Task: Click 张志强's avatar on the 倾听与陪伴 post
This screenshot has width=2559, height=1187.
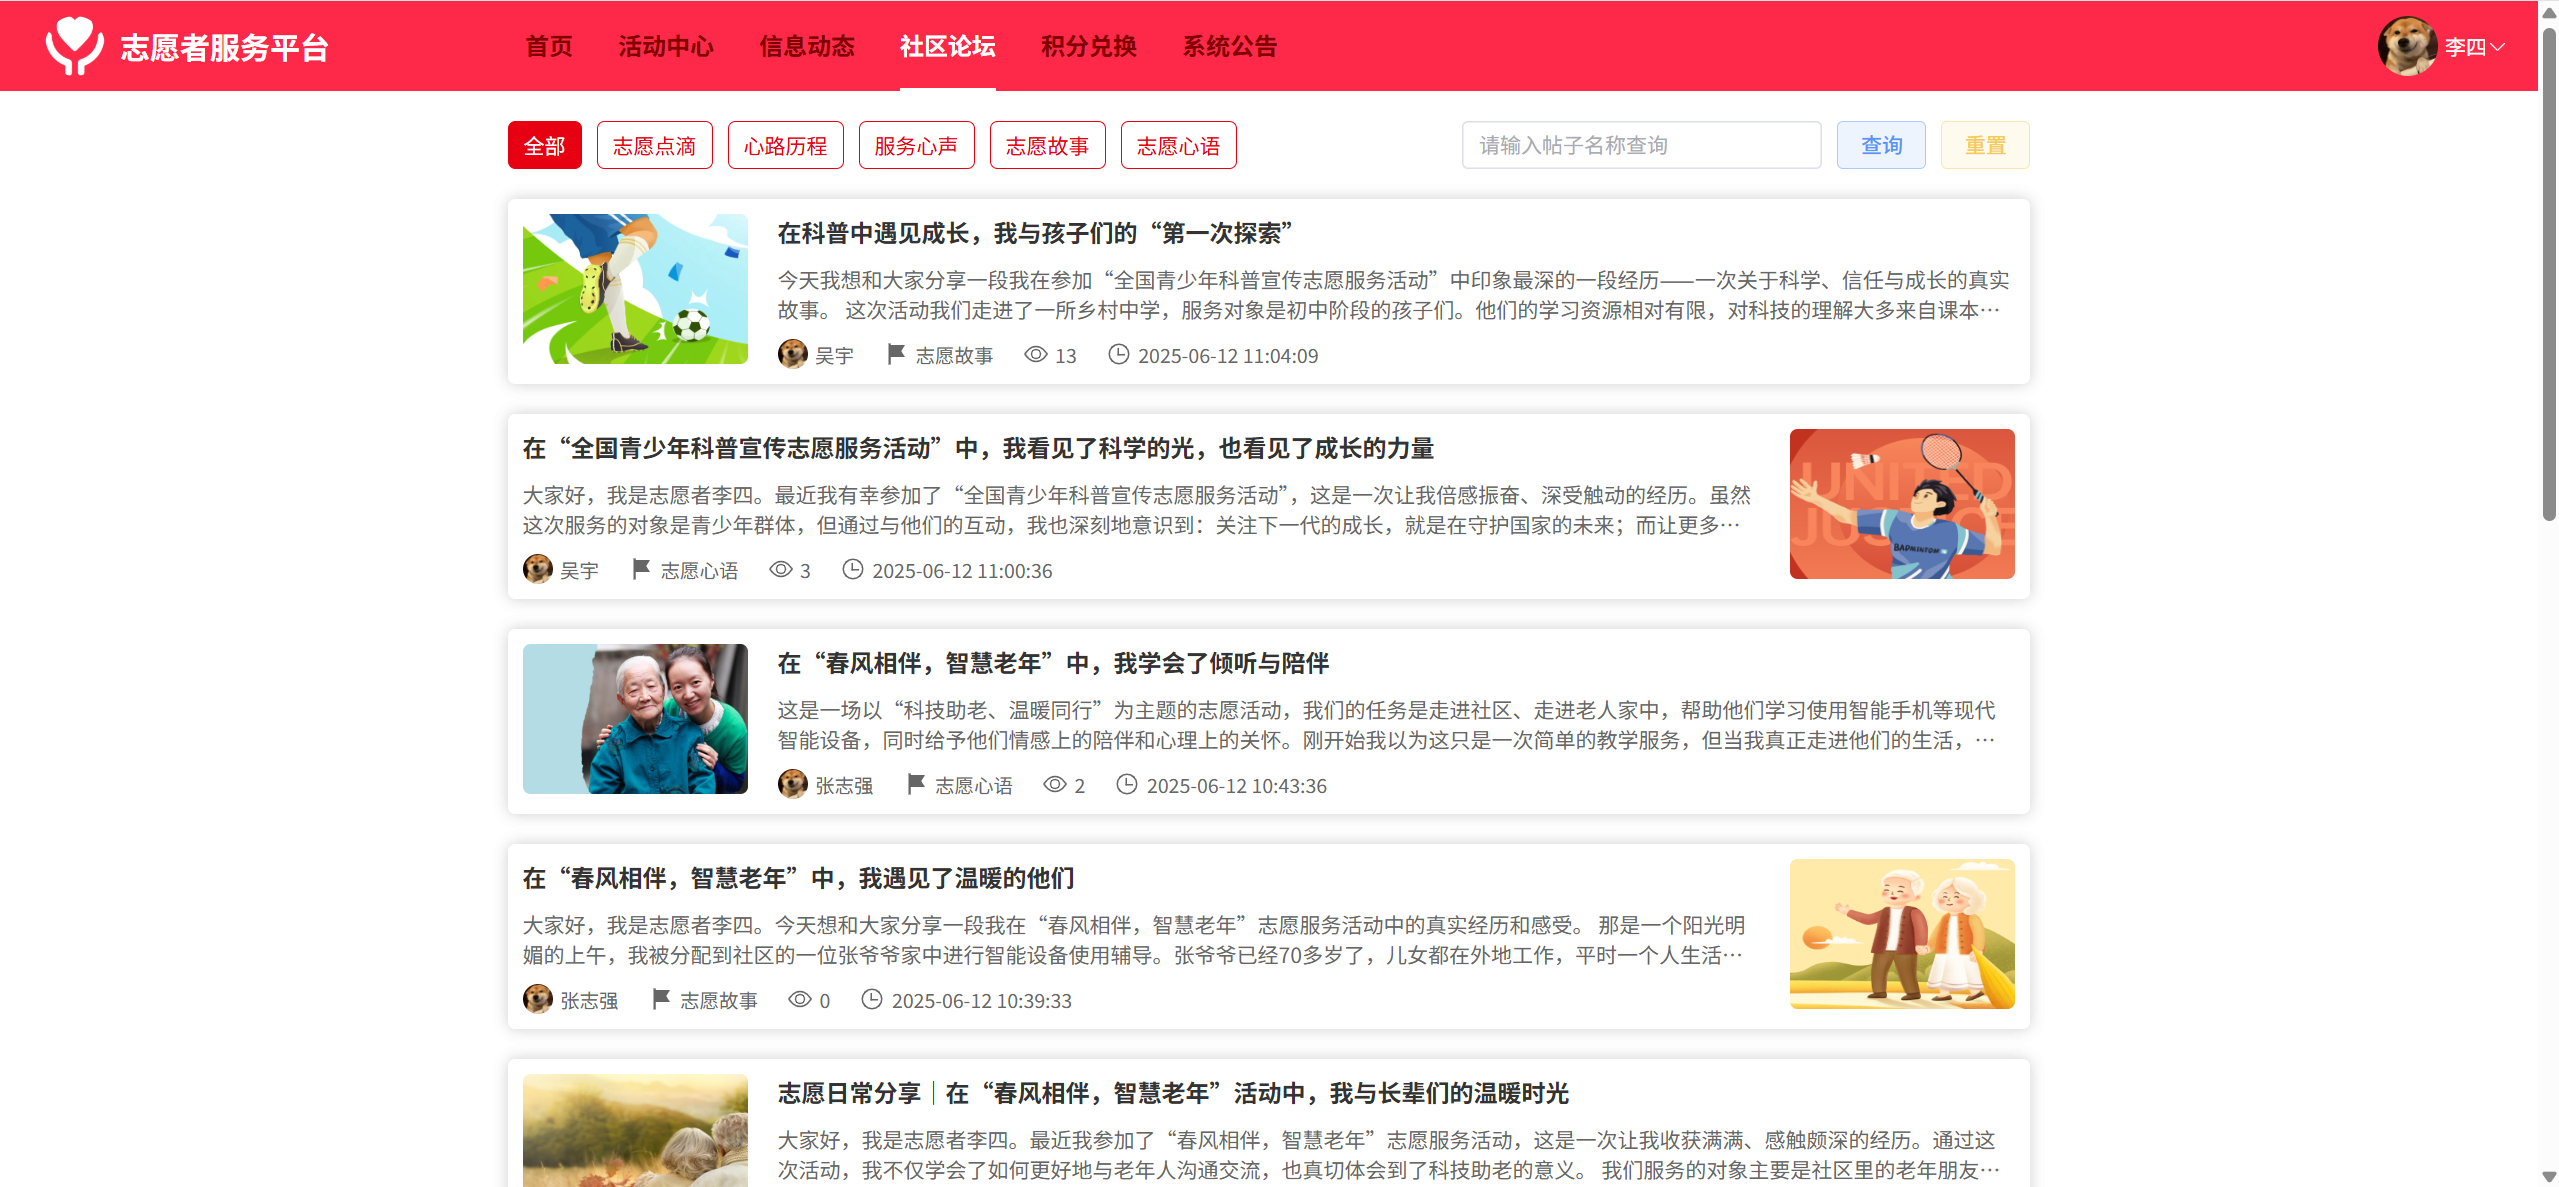Action: [x=793, y=785]
